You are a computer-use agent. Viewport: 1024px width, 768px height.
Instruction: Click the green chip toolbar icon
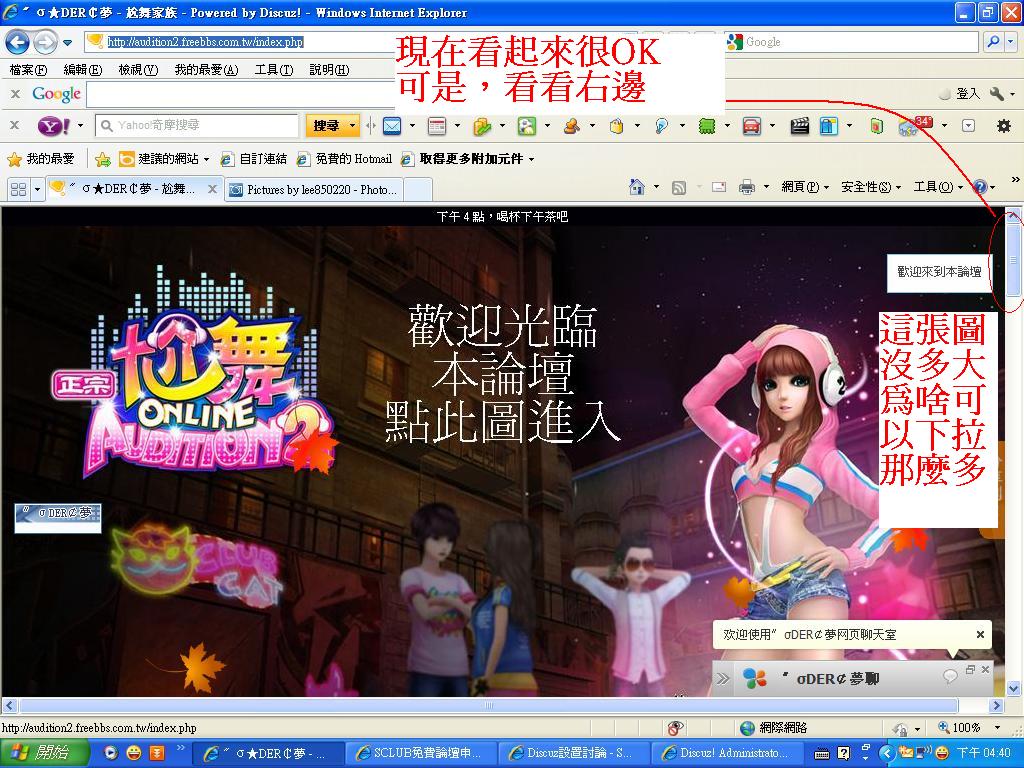(707, 125)
